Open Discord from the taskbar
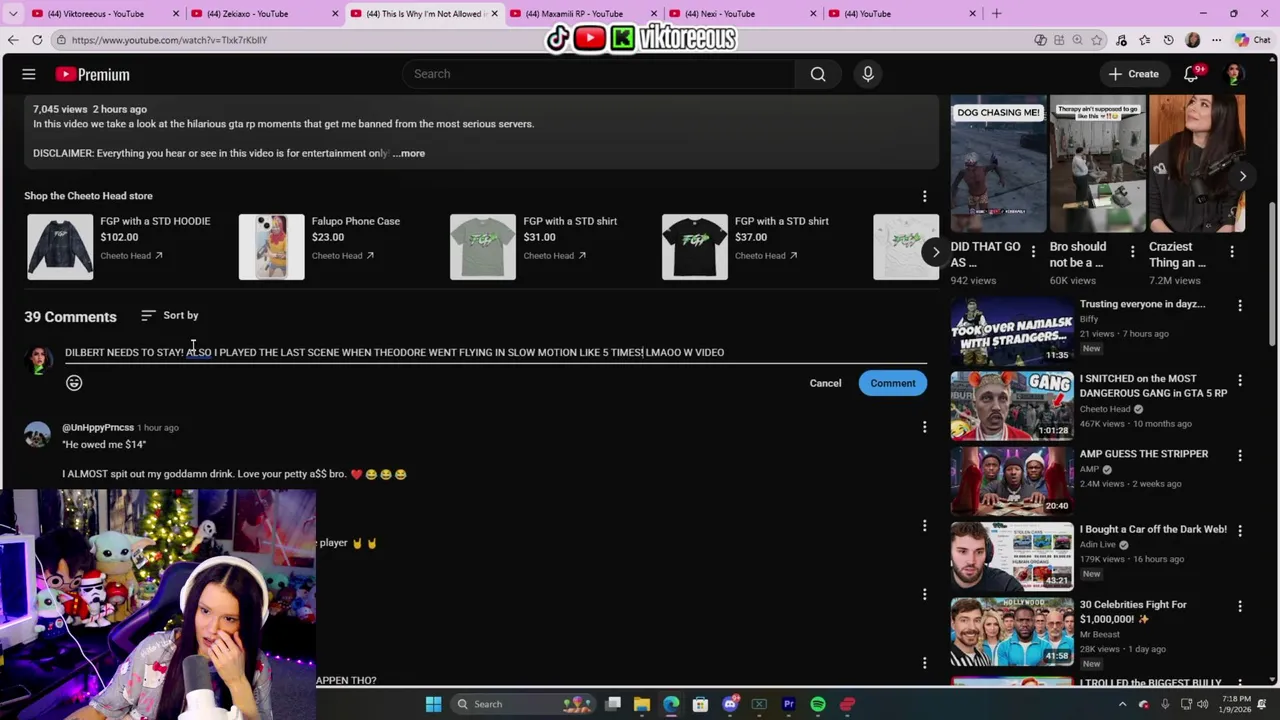This screenshot has width=1280, height=720. 730,704
